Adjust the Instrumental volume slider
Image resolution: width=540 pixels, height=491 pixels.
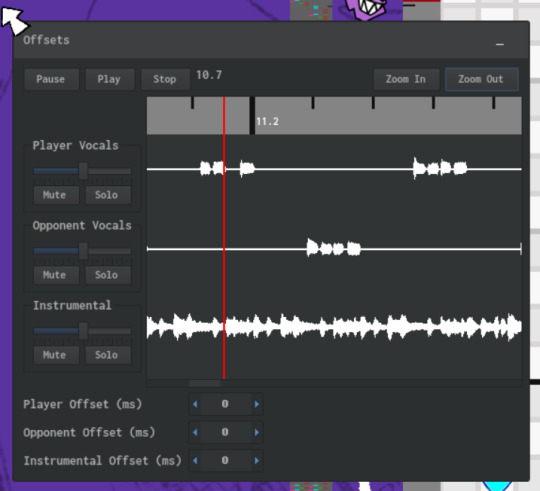(82, 331)
